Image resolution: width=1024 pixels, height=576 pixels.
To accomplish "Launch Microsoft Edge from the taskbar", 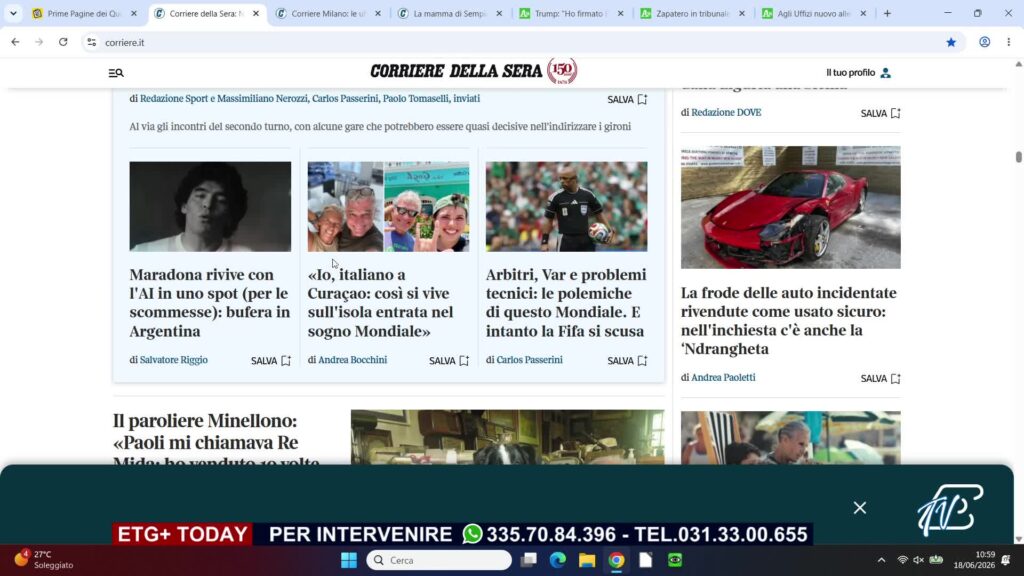I will (x=558, y=560).
